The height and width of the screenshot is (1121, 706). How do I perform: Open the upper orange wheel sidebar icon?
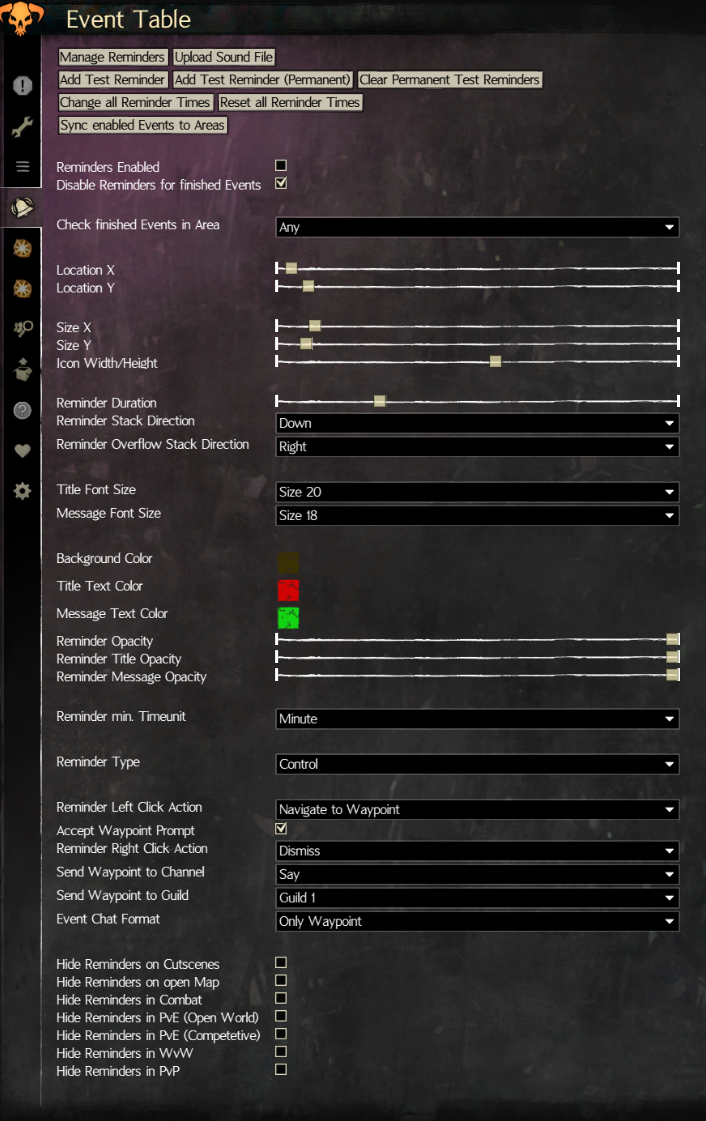tap(22, 248)
